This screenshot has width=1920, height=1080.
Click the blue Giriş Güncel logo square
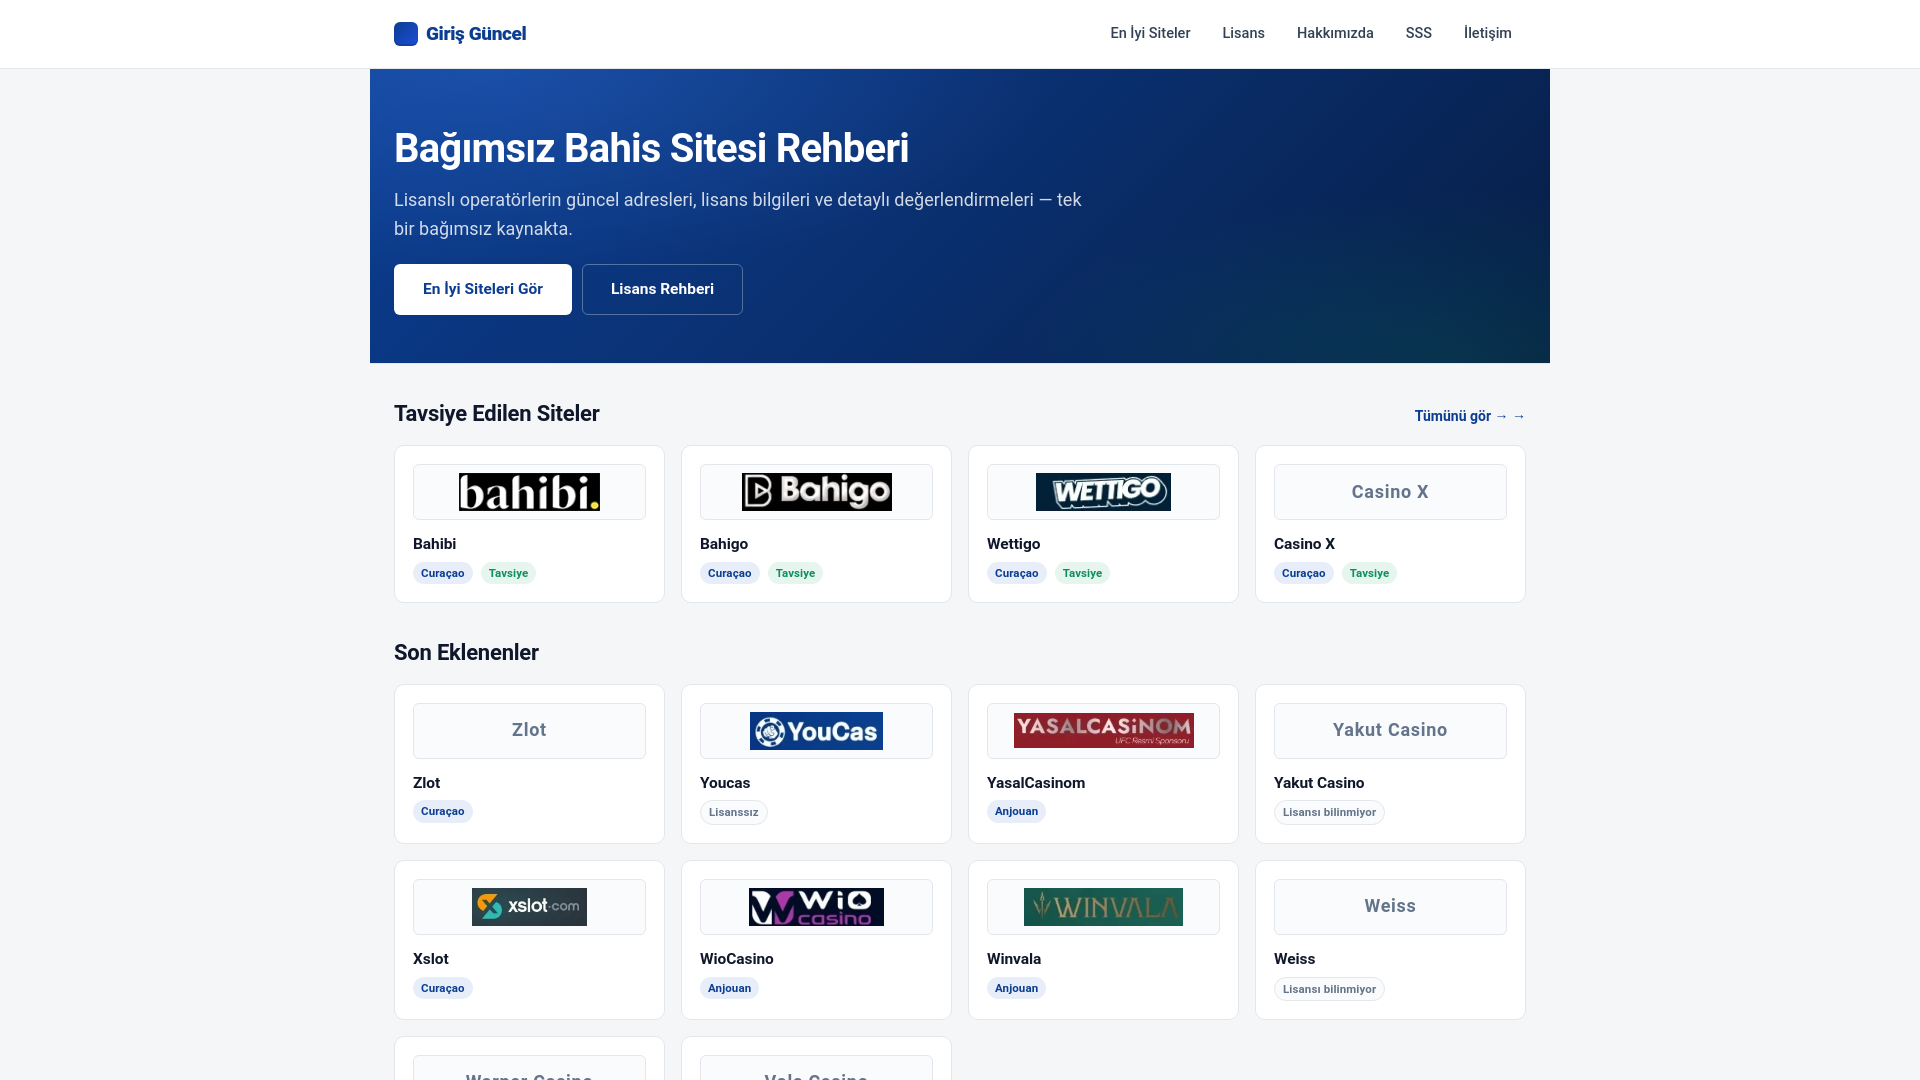click(x=406, y=34)
